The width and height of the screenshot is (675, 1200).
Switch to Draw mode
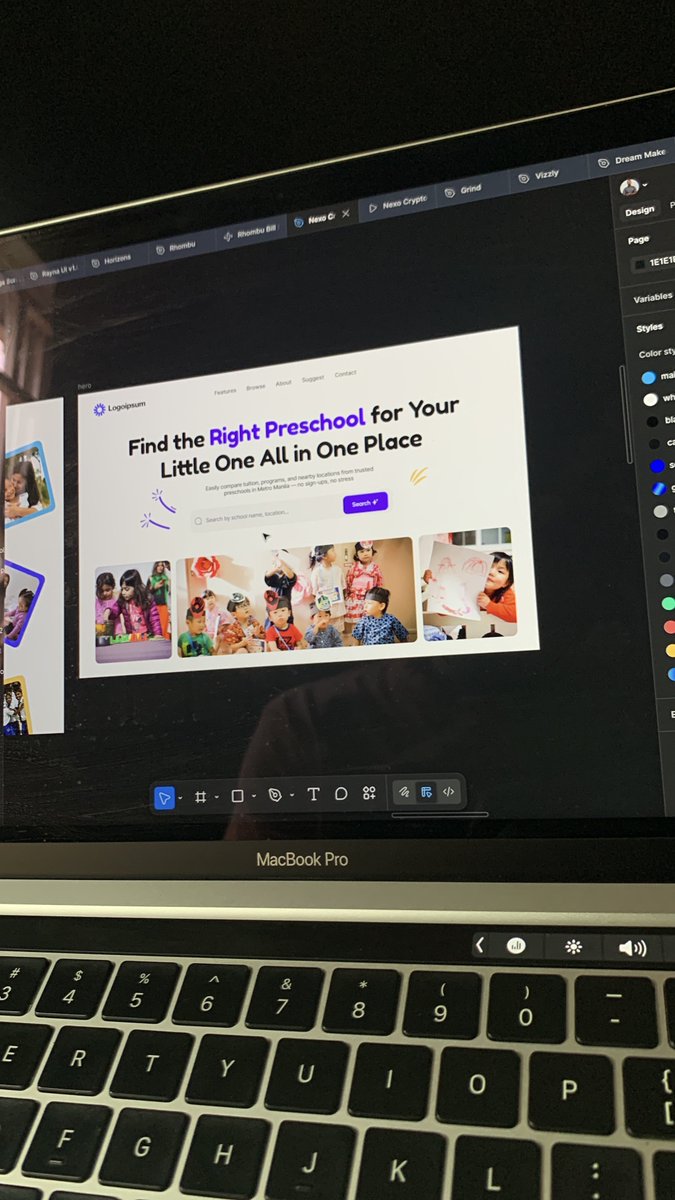pyautogui.click(x=404, y=792)
